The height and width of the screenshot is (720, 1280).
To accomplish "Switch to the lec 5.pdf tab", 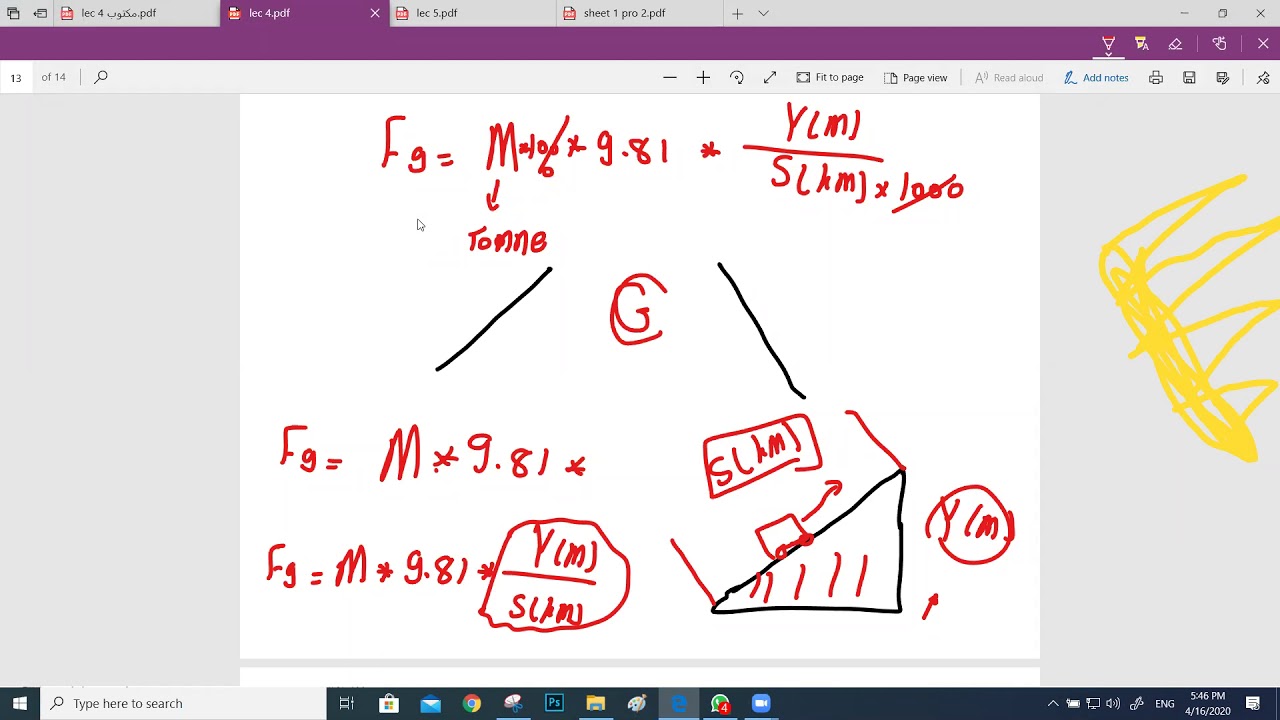I will (472, 13).
